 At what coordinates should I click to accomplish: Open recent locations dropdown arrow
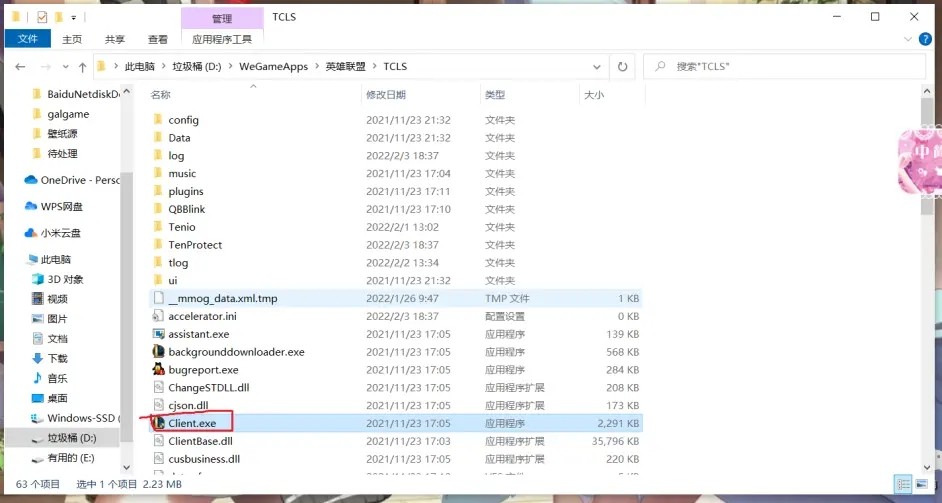pyautogui.click(x=65, y=67)
